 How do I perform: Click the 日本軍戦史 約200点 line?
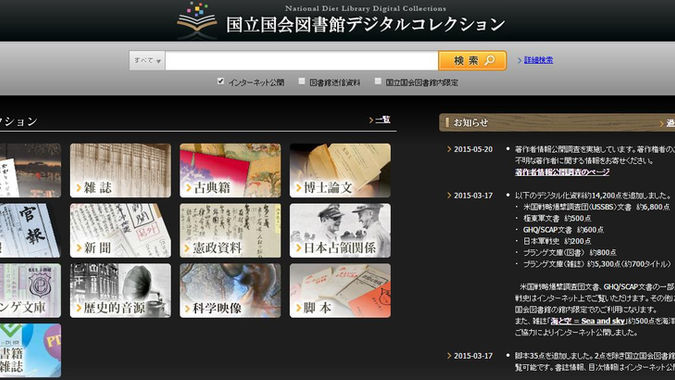pyautogui.click(x=557, y=241)
